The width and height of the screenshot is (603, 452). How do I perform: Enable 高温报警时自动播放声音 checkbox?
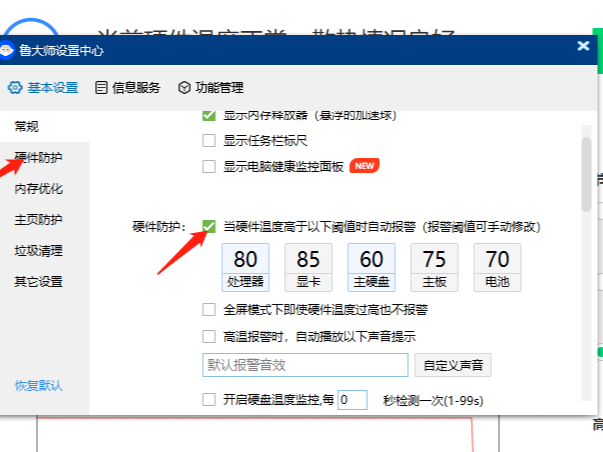point(209,336)
